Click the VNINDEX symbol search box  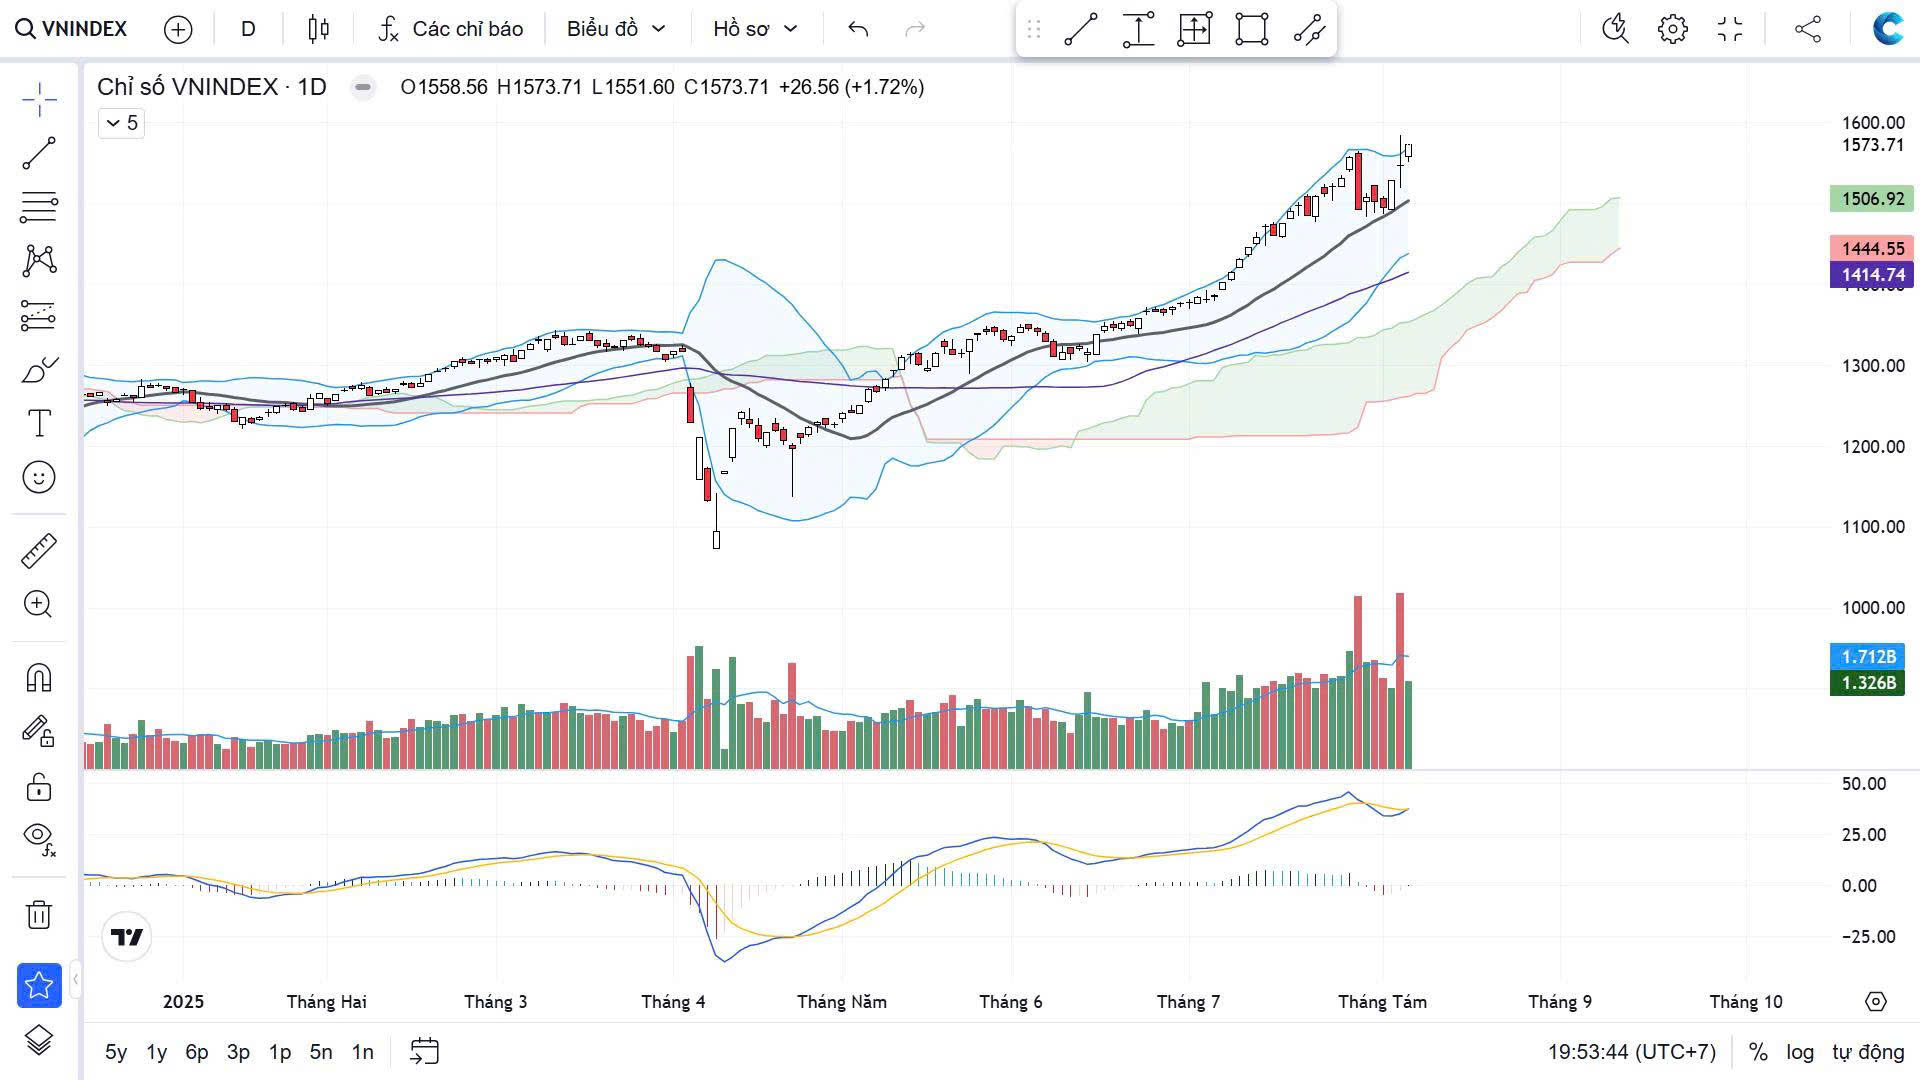coord(72,29)
